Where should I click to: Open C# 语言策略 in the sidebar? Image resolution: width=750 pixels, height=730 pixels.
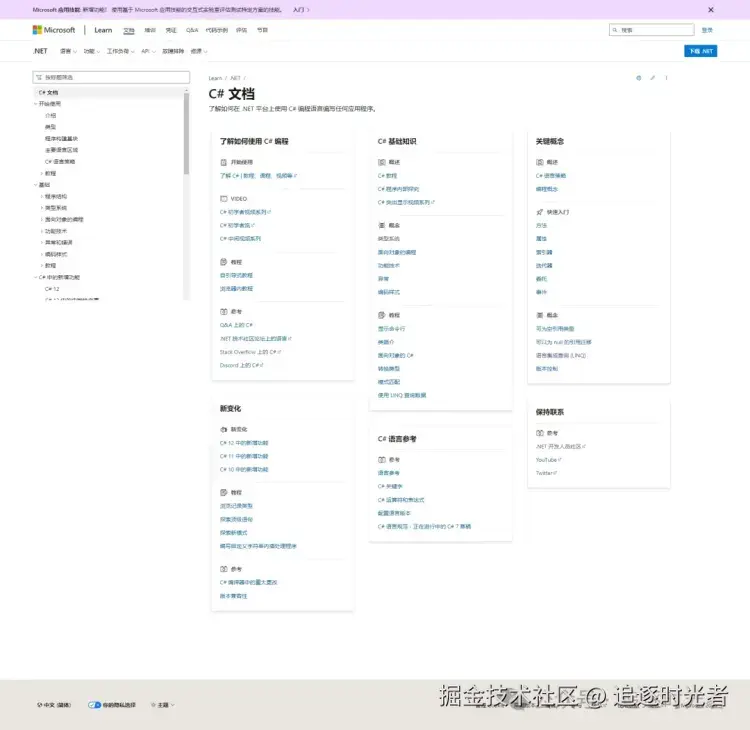coord(60,162)
